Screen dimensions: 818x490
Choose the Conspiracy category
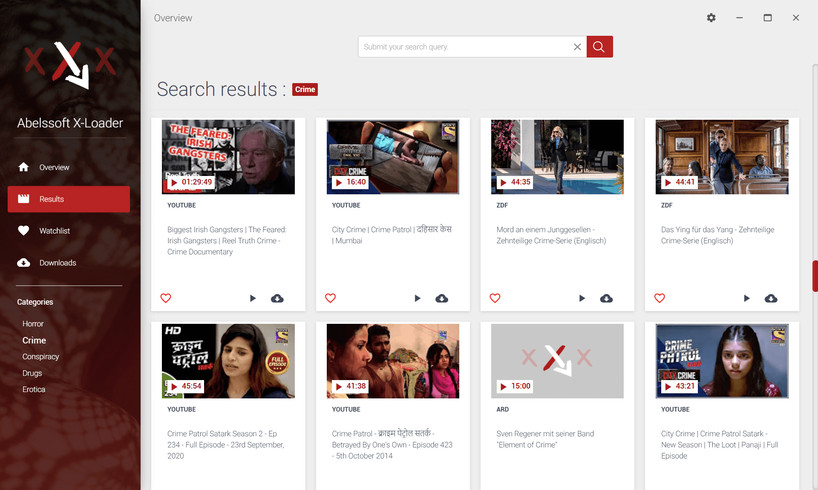point(41,356)
